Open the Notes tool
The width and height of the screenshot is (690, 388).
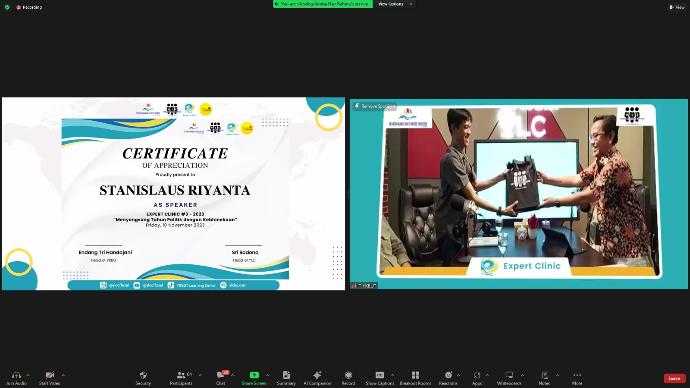click(x=544, y=377)
